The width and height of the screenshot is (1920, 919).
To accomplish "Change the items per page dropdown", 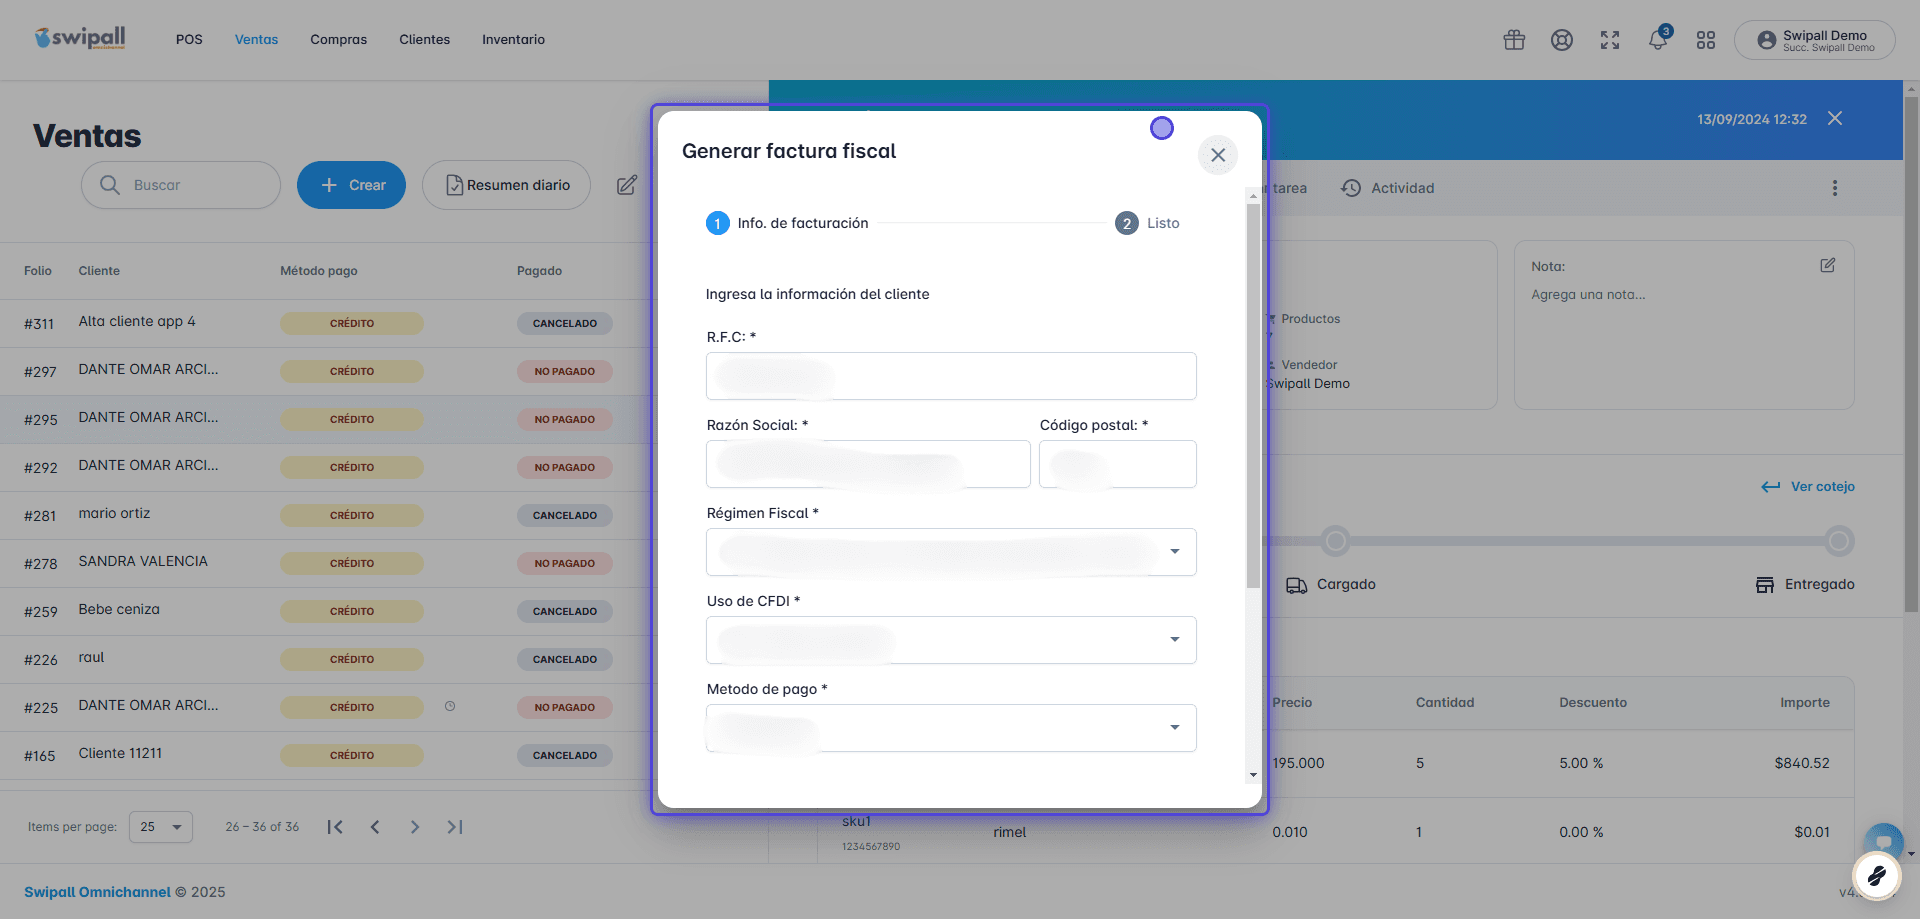I will tap(161, 827).
